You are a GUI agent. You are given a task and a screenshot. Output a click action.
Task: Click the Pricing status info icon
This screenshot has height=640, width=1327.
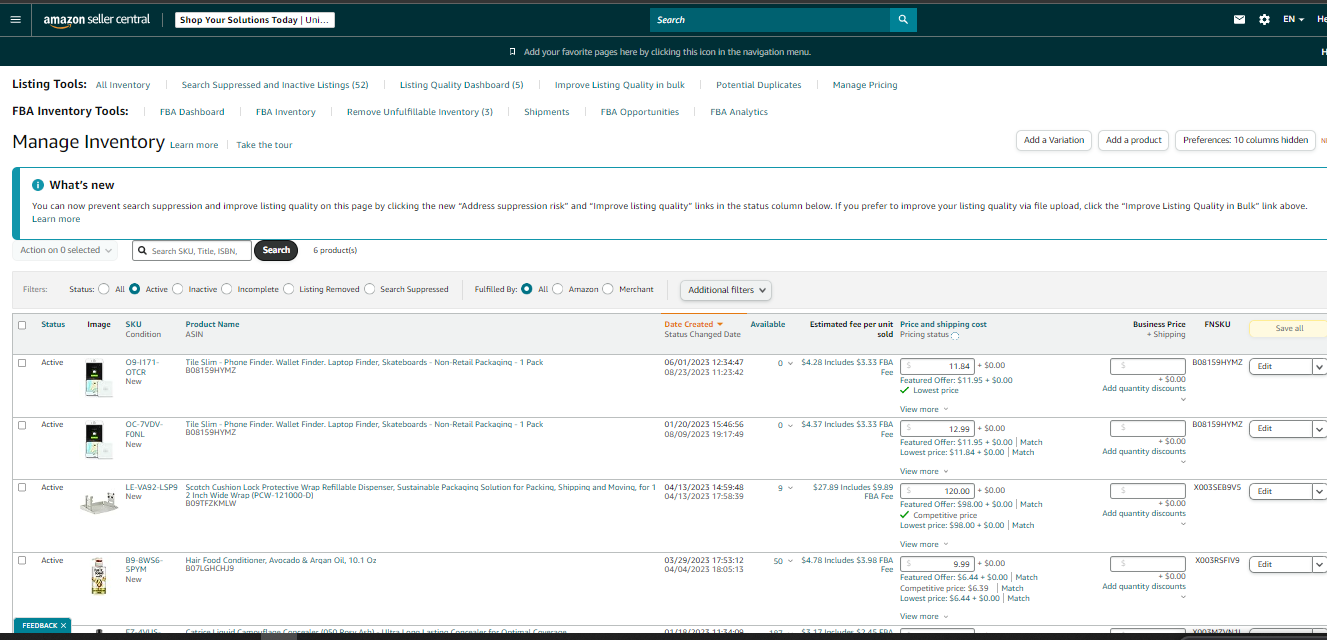point(955,336)
